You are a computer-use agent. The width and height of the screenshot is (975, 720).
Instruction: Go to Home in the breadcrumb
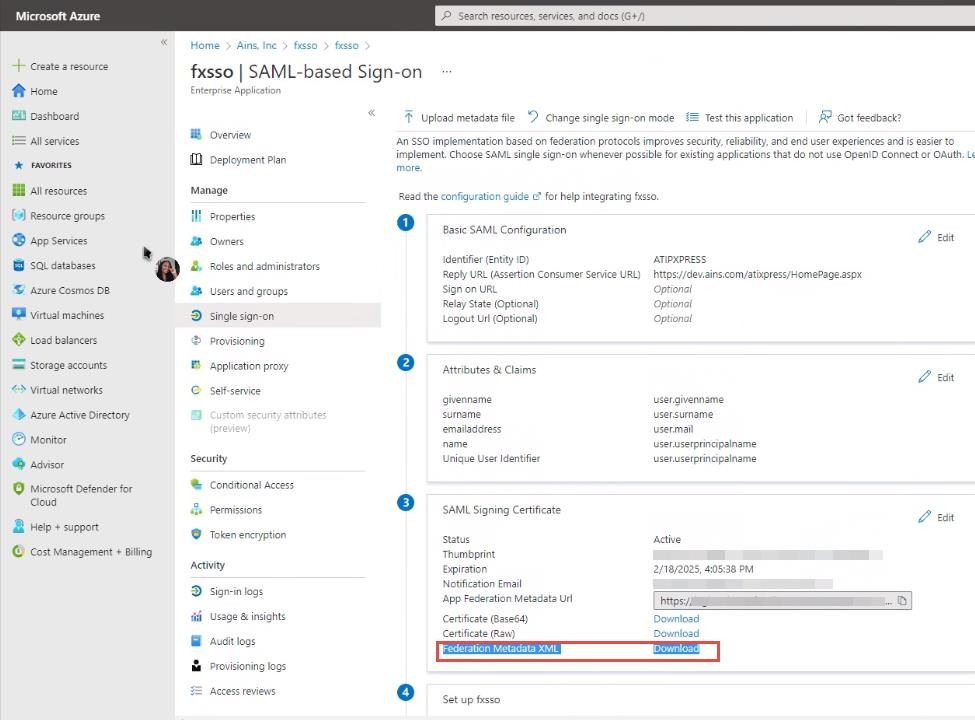tap(205, 45)
